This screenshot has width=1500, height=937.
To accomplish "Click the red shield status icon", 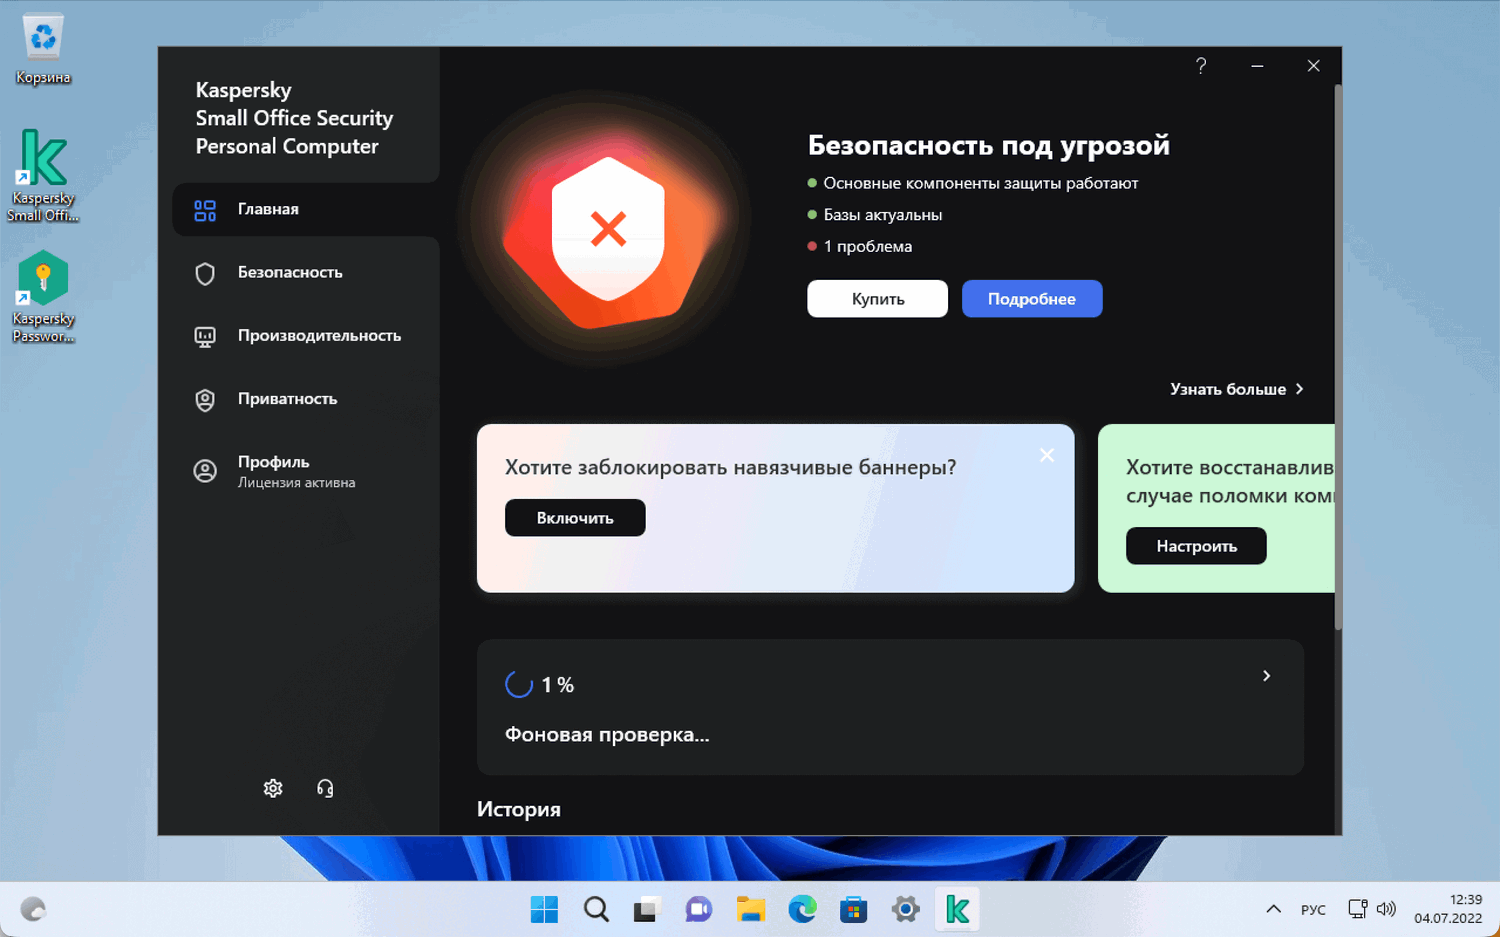I will (x=608, y=230).
